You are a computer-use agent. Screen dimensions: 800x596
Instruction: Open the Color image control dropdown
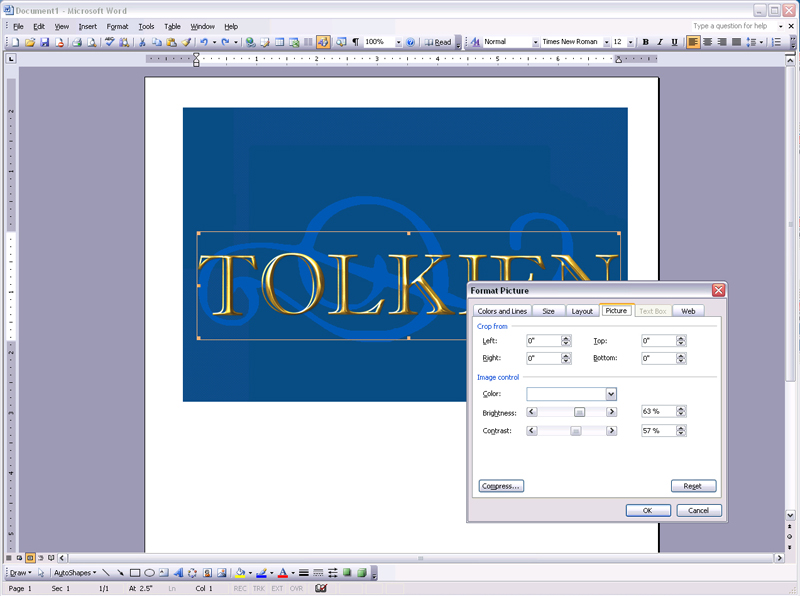coord(611,394)
